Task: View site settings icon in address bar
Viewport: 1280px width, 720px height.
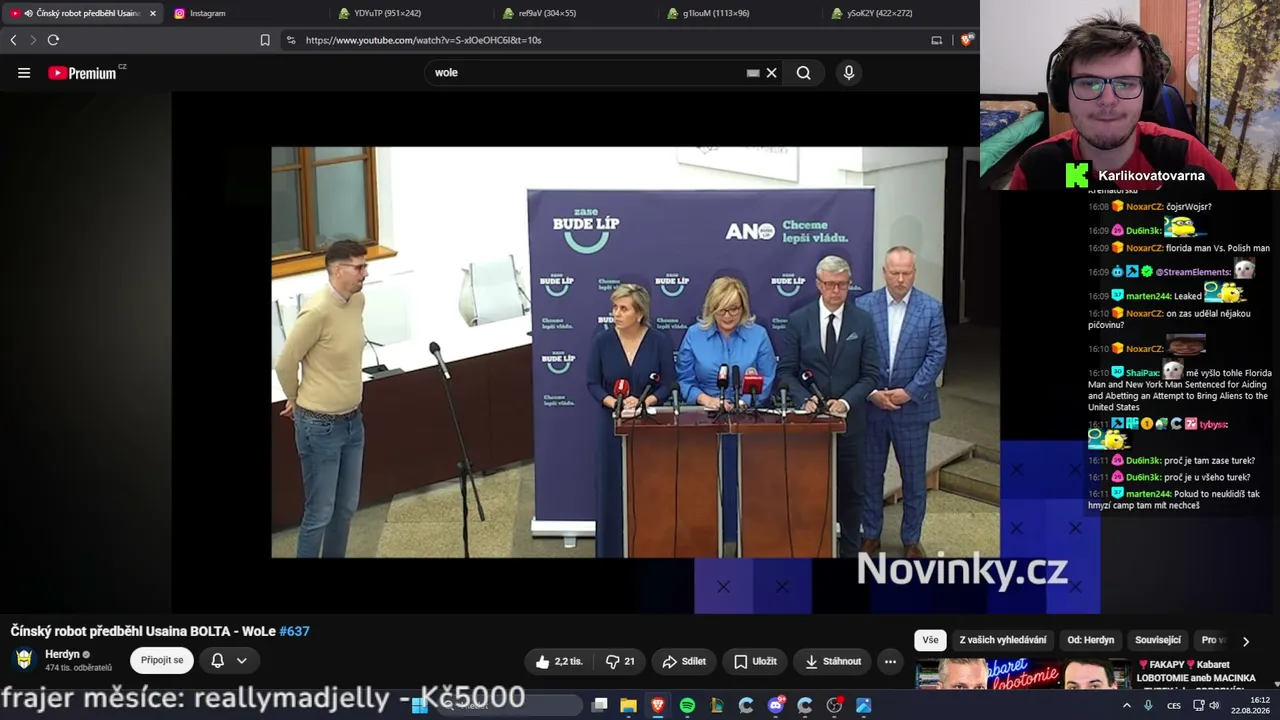Action: tap(291, 40)
